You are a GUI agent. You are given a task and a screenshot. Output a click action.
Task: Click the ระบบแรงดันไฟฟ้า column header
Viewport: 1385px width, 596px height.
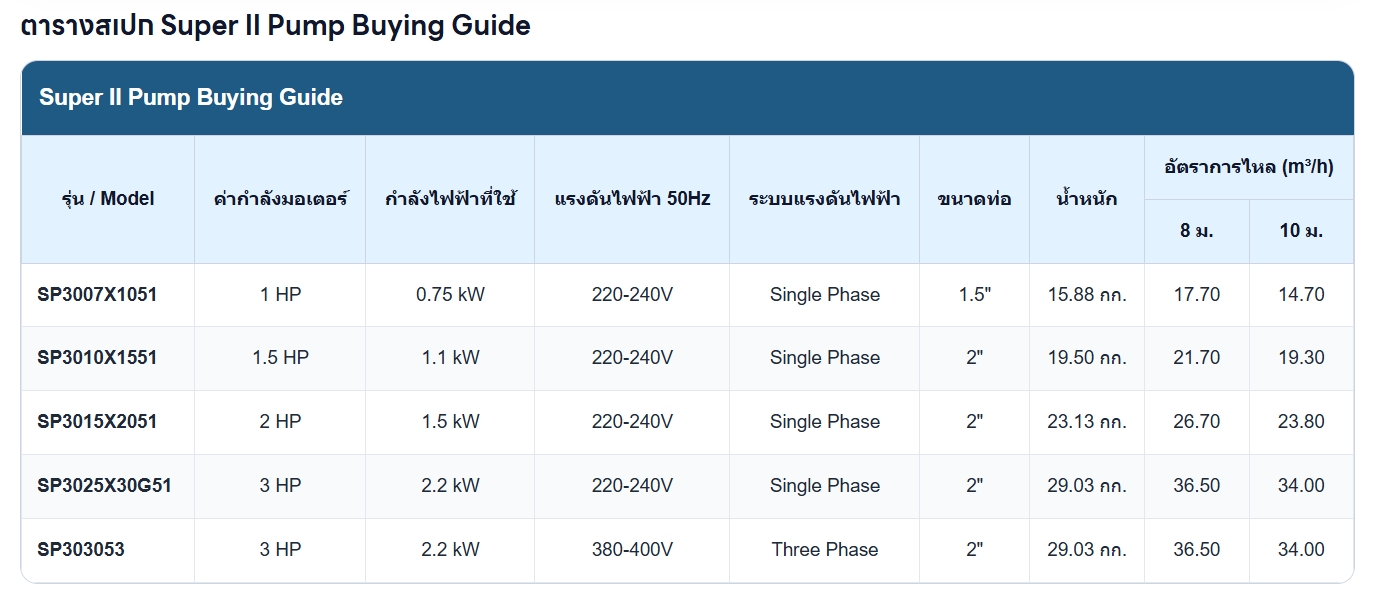point(824,199)
